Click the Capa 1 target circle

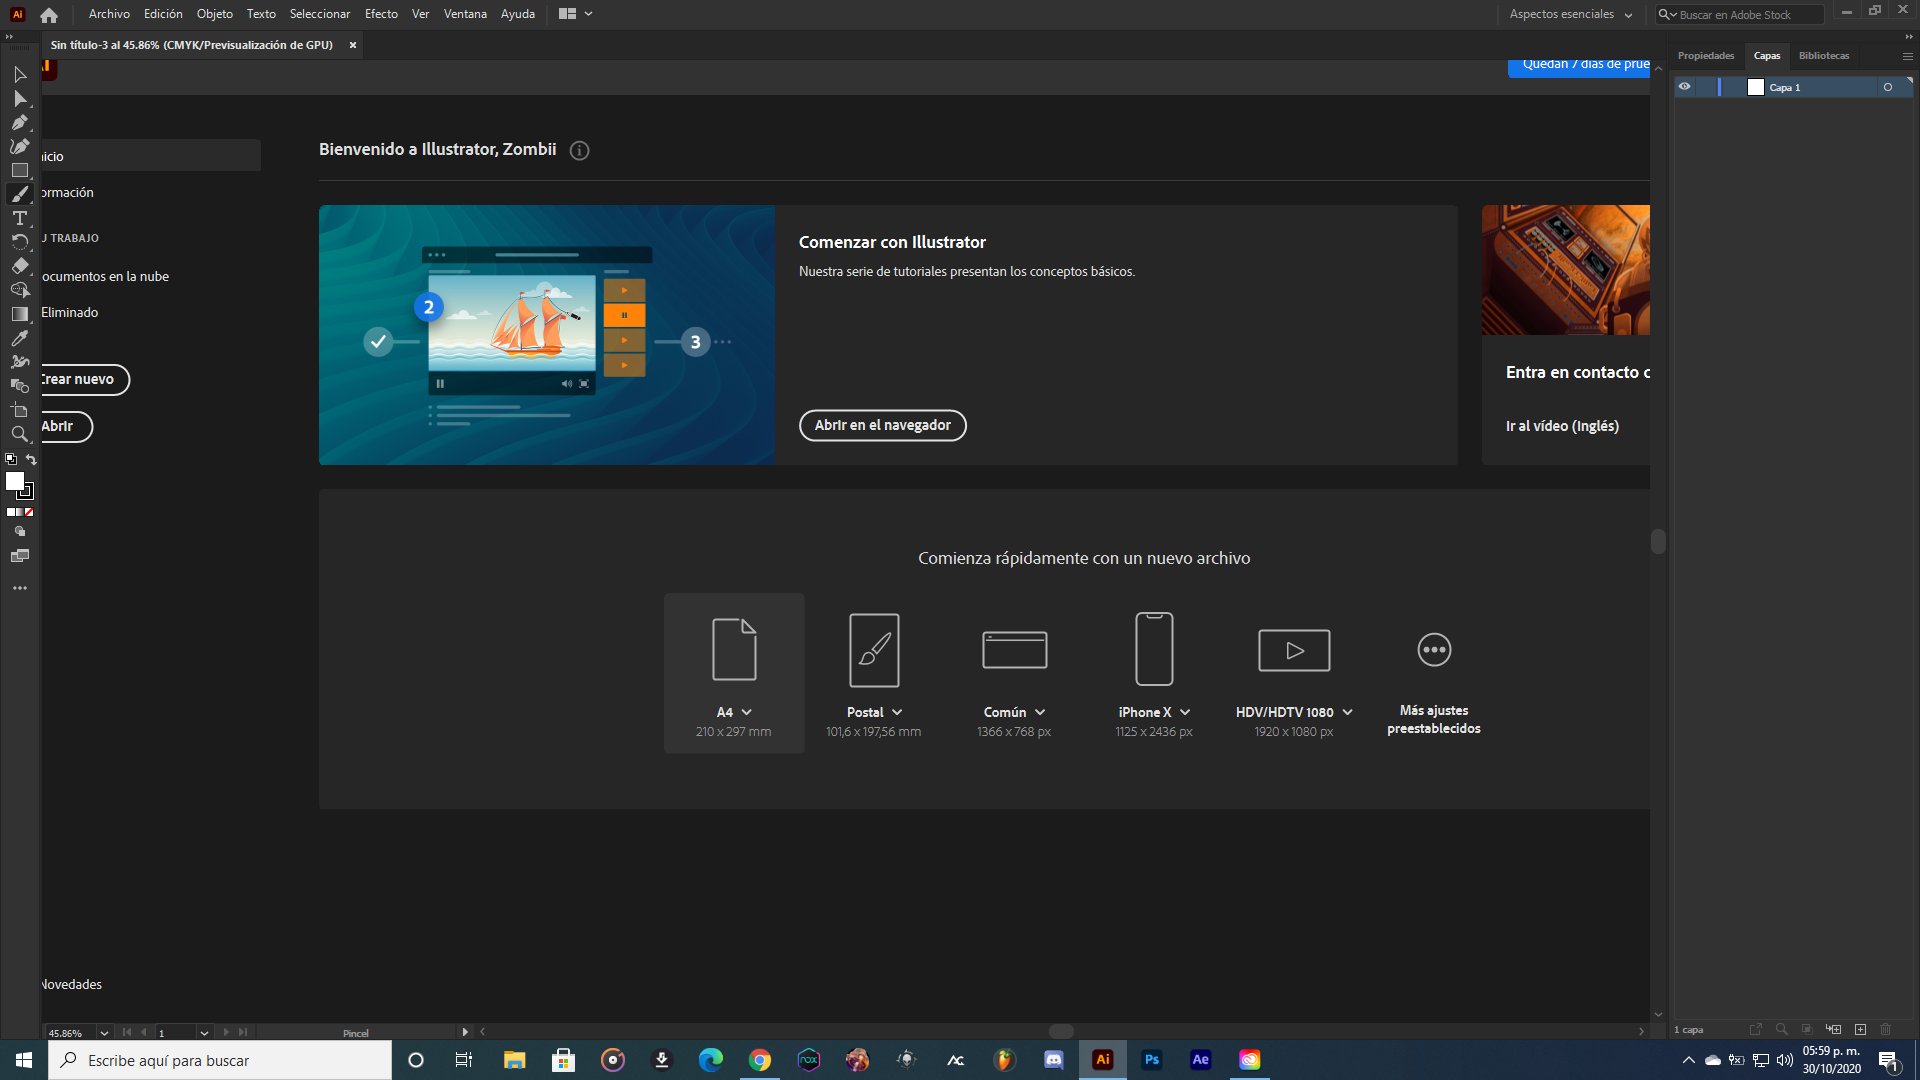pyautogui.click(x=1888, y=87)
